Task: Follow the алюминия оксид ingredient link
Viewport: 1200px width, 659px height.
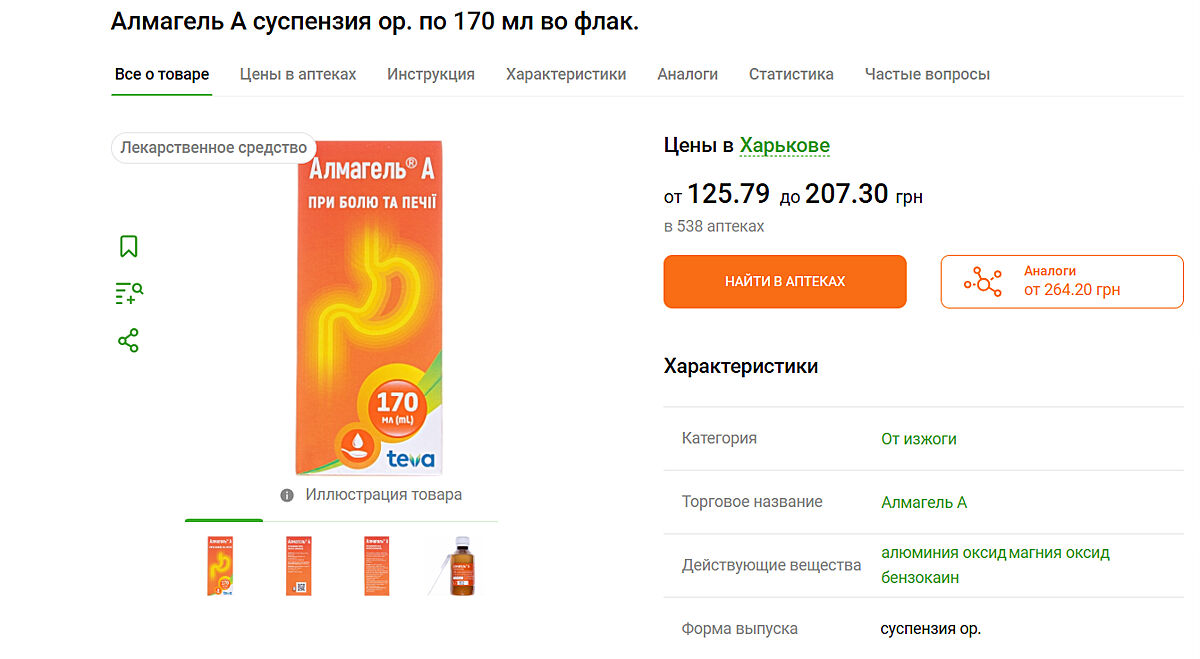Action: click(x=943, y=552)
